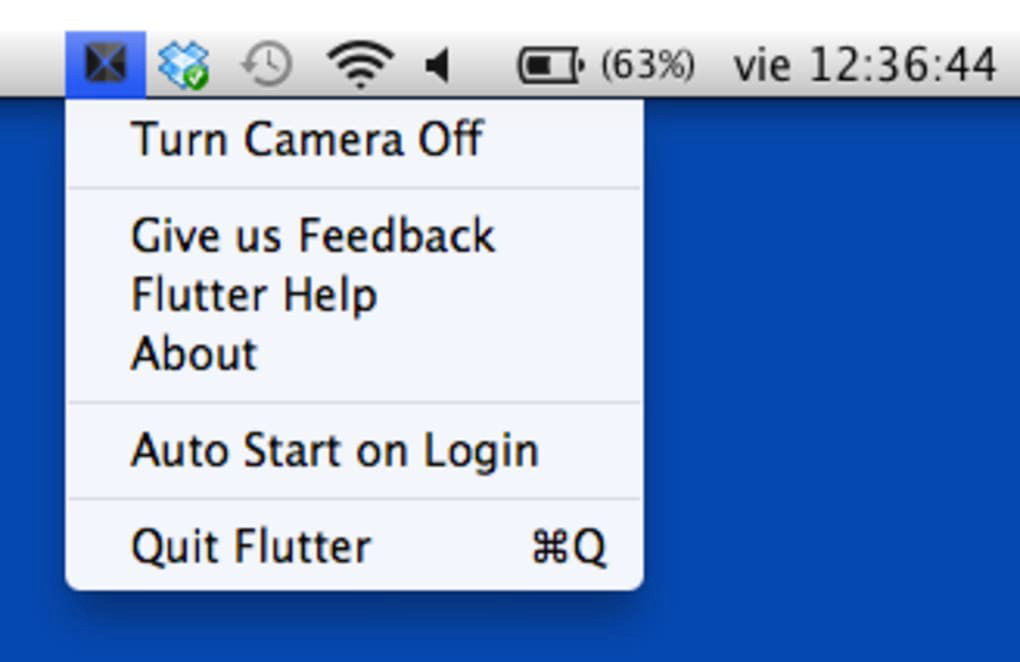The width and height of the screenshot is (1020, 662).
Task: Open the Dropbox menu bar icon
Action: click(182, 64)
